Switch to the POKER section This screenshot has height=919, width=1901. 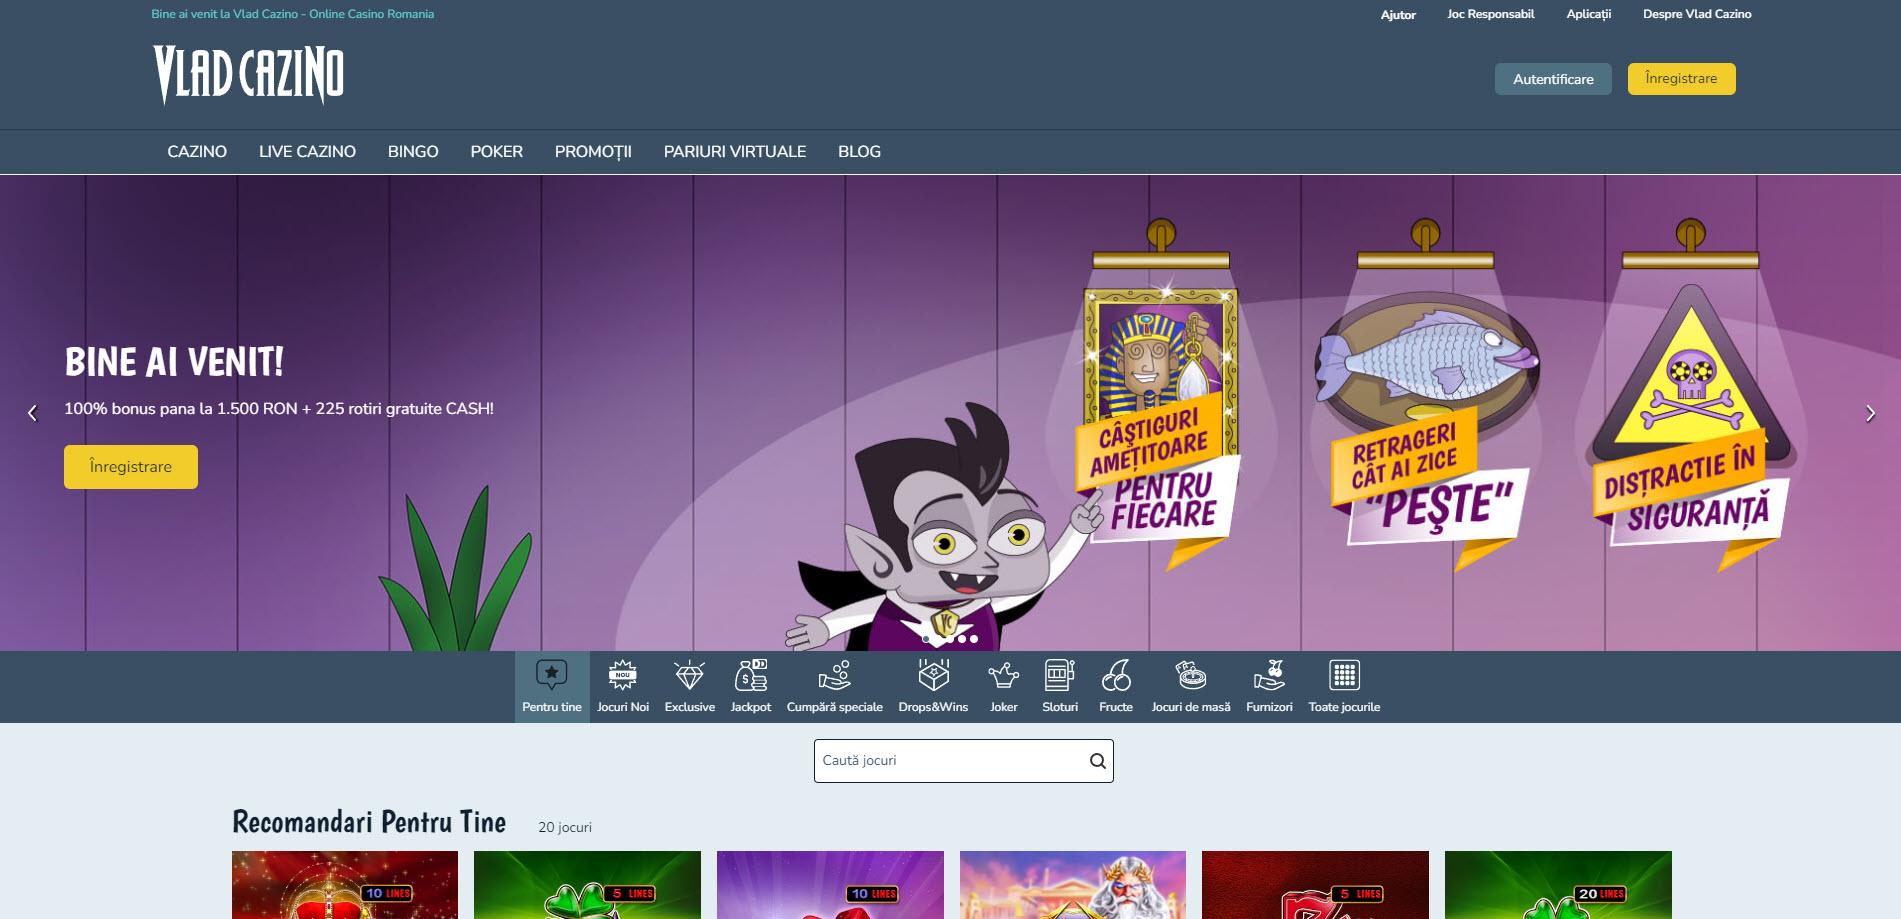pyautogui.click(x=497, y=152)
